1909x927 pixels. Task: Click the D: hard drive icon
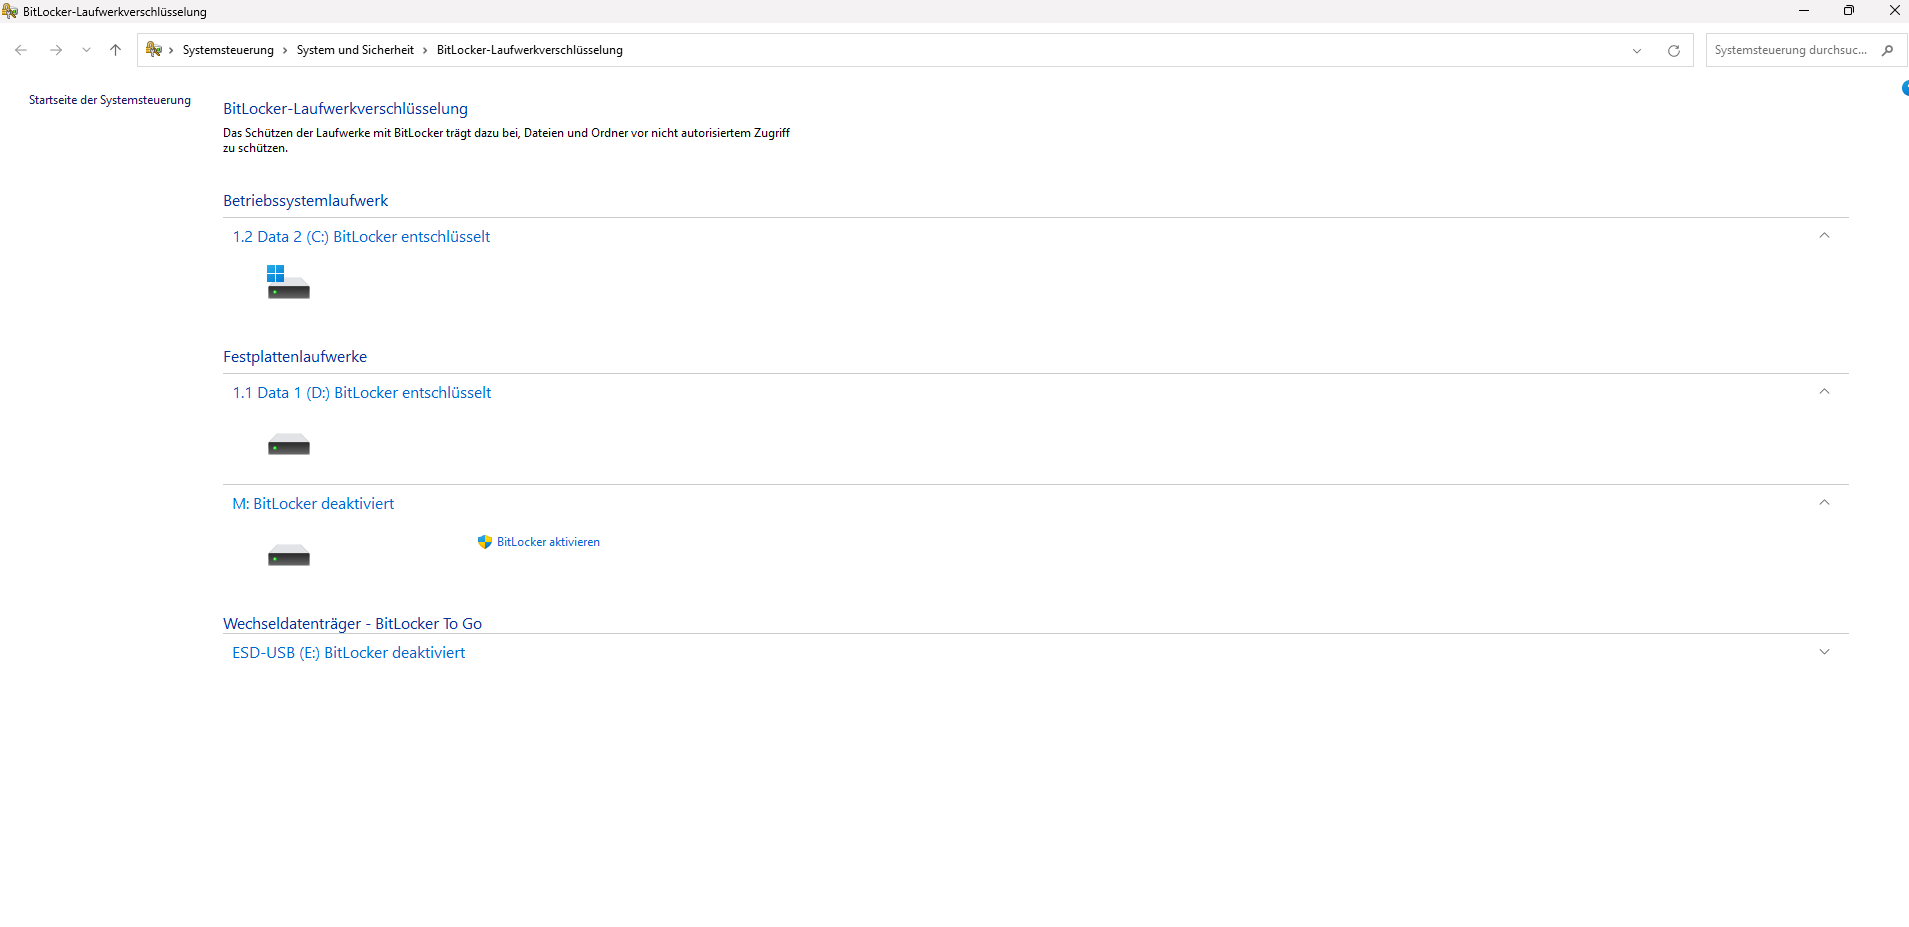(x=289, y=444)
